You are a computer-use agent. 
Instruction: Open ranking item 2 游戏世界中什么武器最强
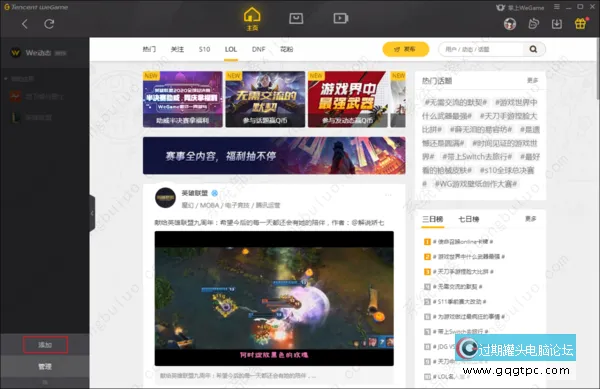point(465,257)
